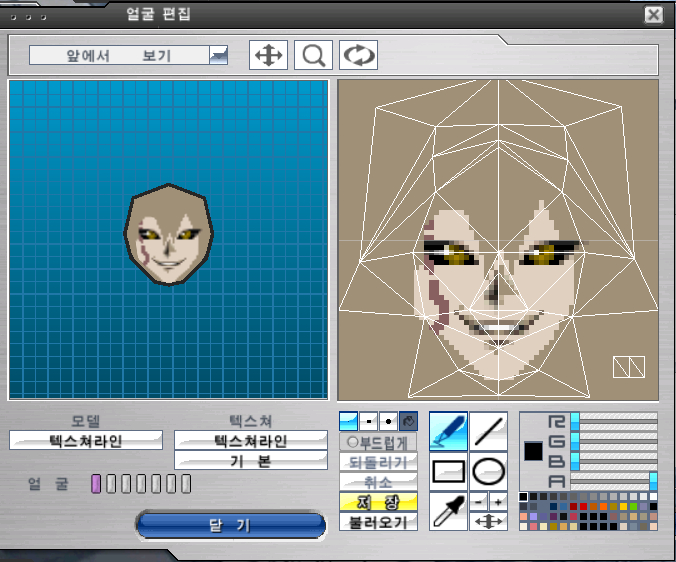
Task: Click the 불러오기 (load) button
Action: (379, 521)
